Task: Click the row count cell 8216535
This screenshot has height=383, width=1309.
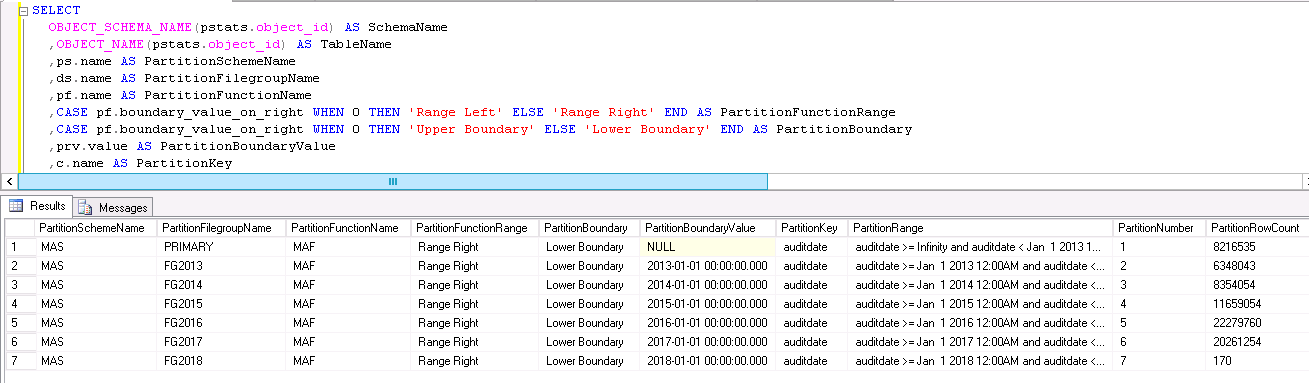Action: pos(1256,246)
